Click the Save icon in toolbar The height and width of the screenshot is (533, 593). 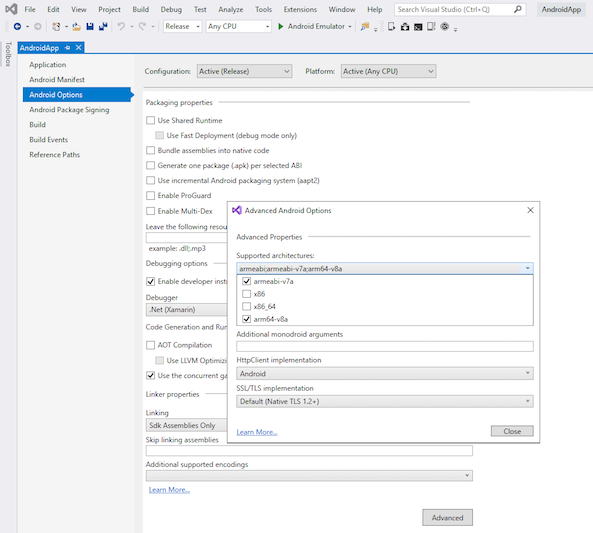[x=90, y=26]
